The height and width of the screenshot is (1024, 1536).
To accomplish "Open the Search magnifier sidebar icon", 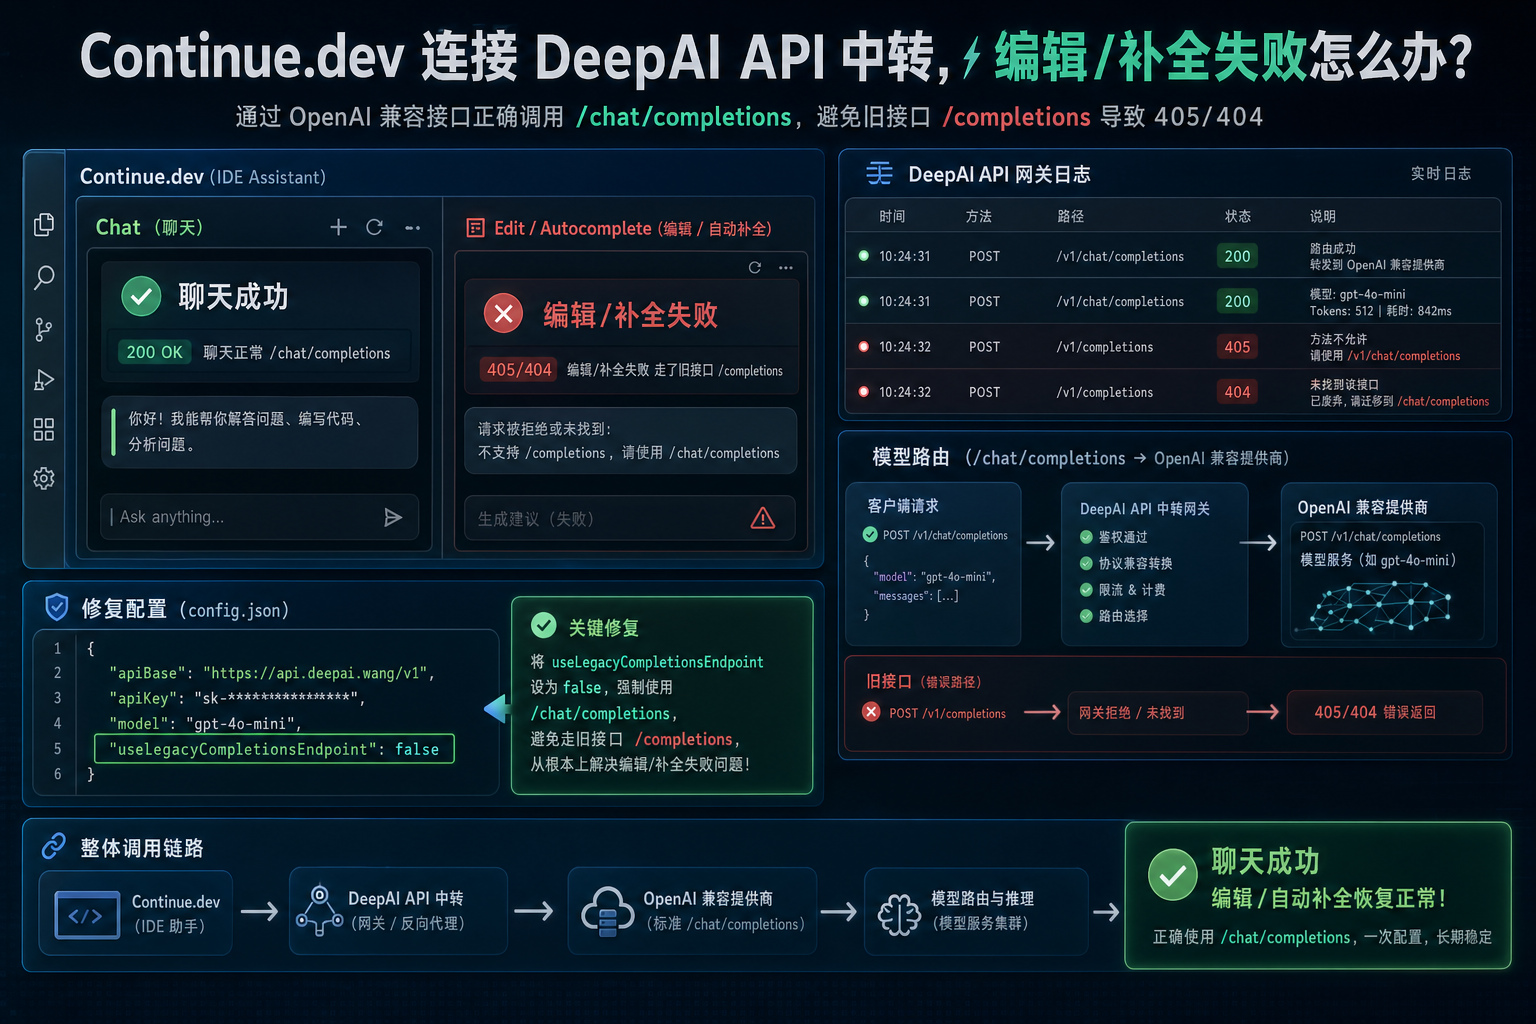I will [44, 277].
